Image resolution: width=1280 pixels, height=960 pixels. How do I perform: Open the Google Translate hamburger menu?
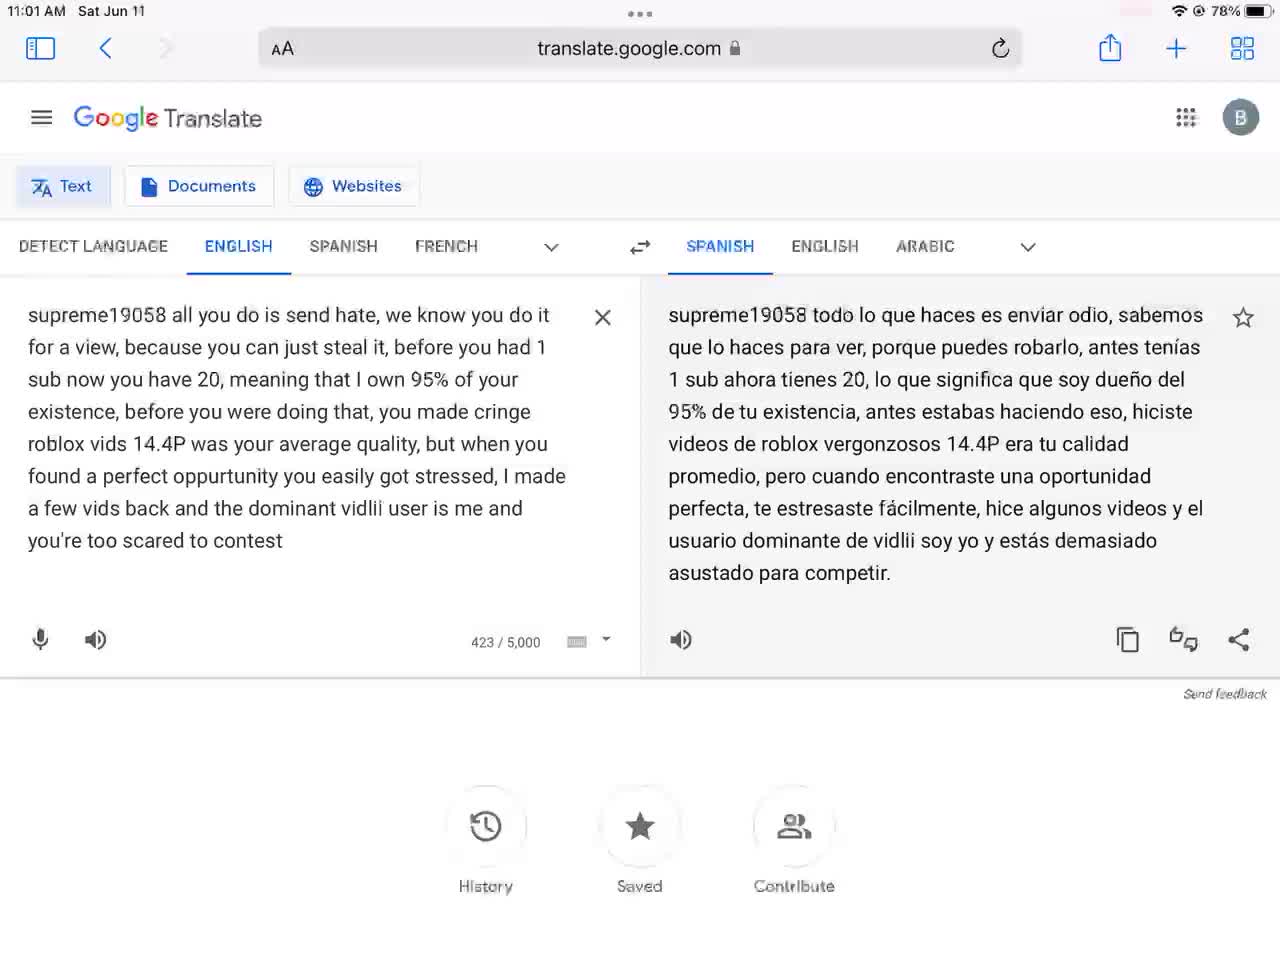pos(41,118)
